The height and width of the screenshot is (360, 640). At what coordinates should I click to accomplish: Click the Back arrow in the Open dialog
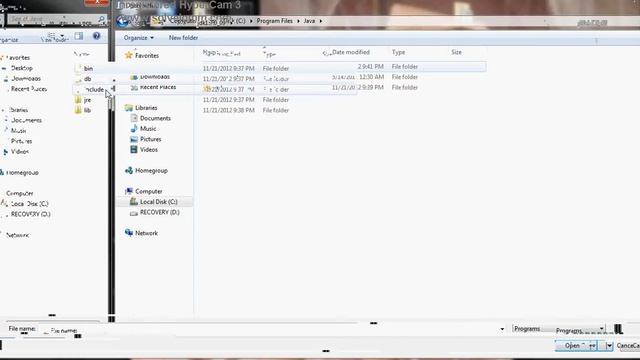pos(122,21)
